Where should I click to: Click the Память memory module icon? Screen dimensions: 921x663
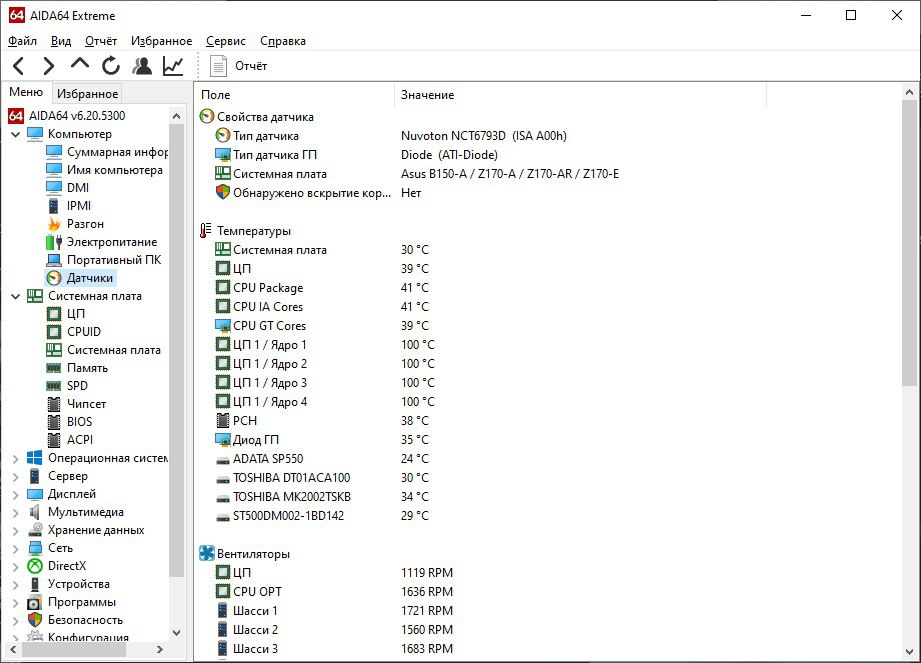click(x=54, y=368)
